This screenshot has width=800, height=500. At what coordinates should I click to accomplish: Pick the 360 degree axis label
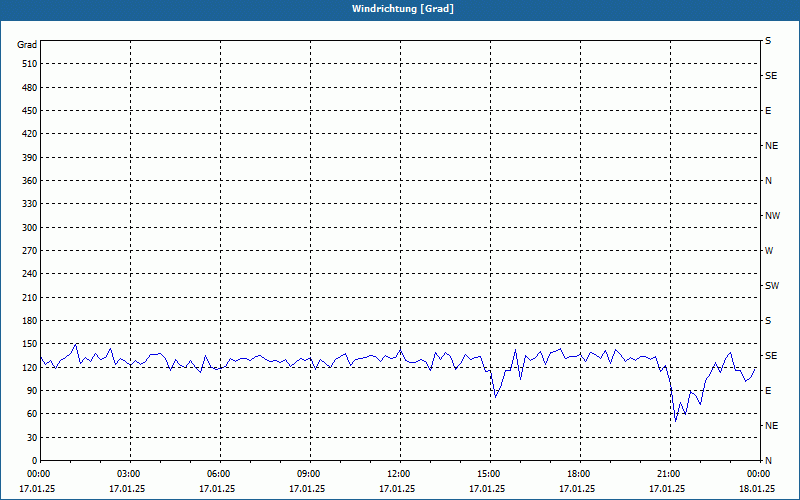(x=30, y=181)
